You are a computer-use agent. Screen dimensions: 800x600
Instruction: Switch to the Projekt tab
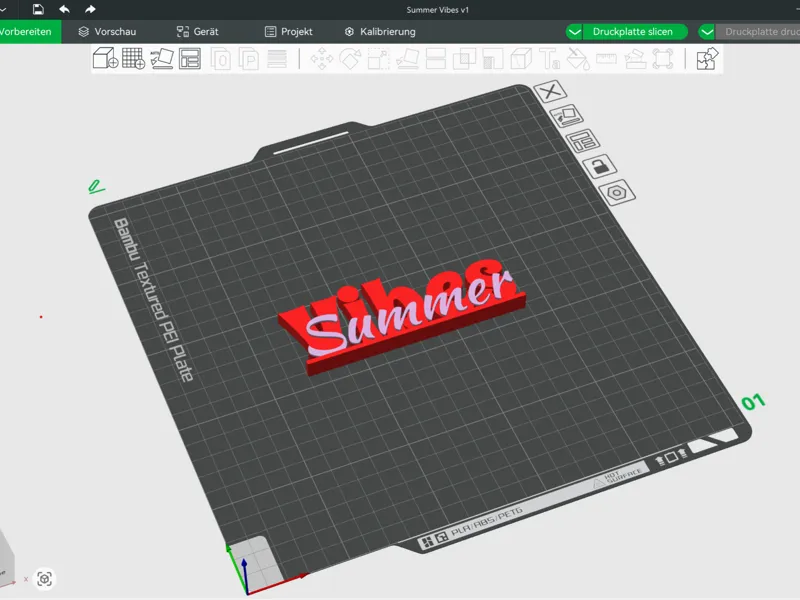289,32
